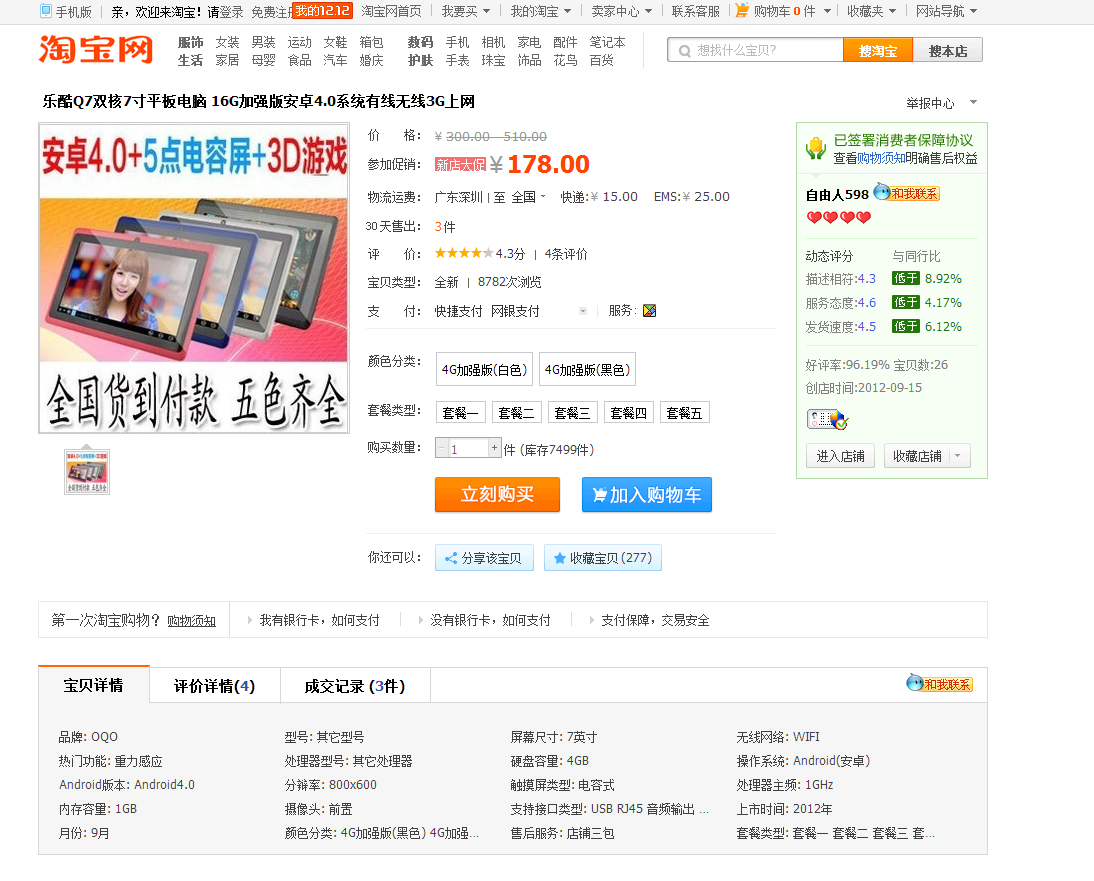The width and height of the screenshot is (1094, 881).
Task: Click the purchase quantity input field
Action: pyautogui.click(x=468, y=448)
